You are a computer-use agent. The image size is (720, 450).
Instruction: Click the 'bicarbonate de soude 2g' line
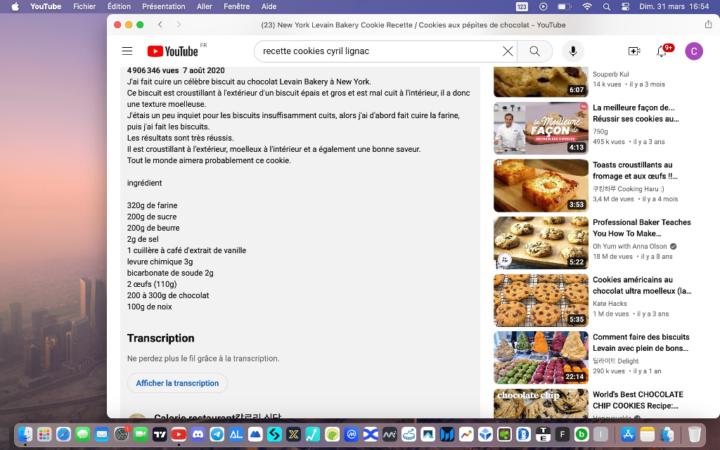coord(170,273)
